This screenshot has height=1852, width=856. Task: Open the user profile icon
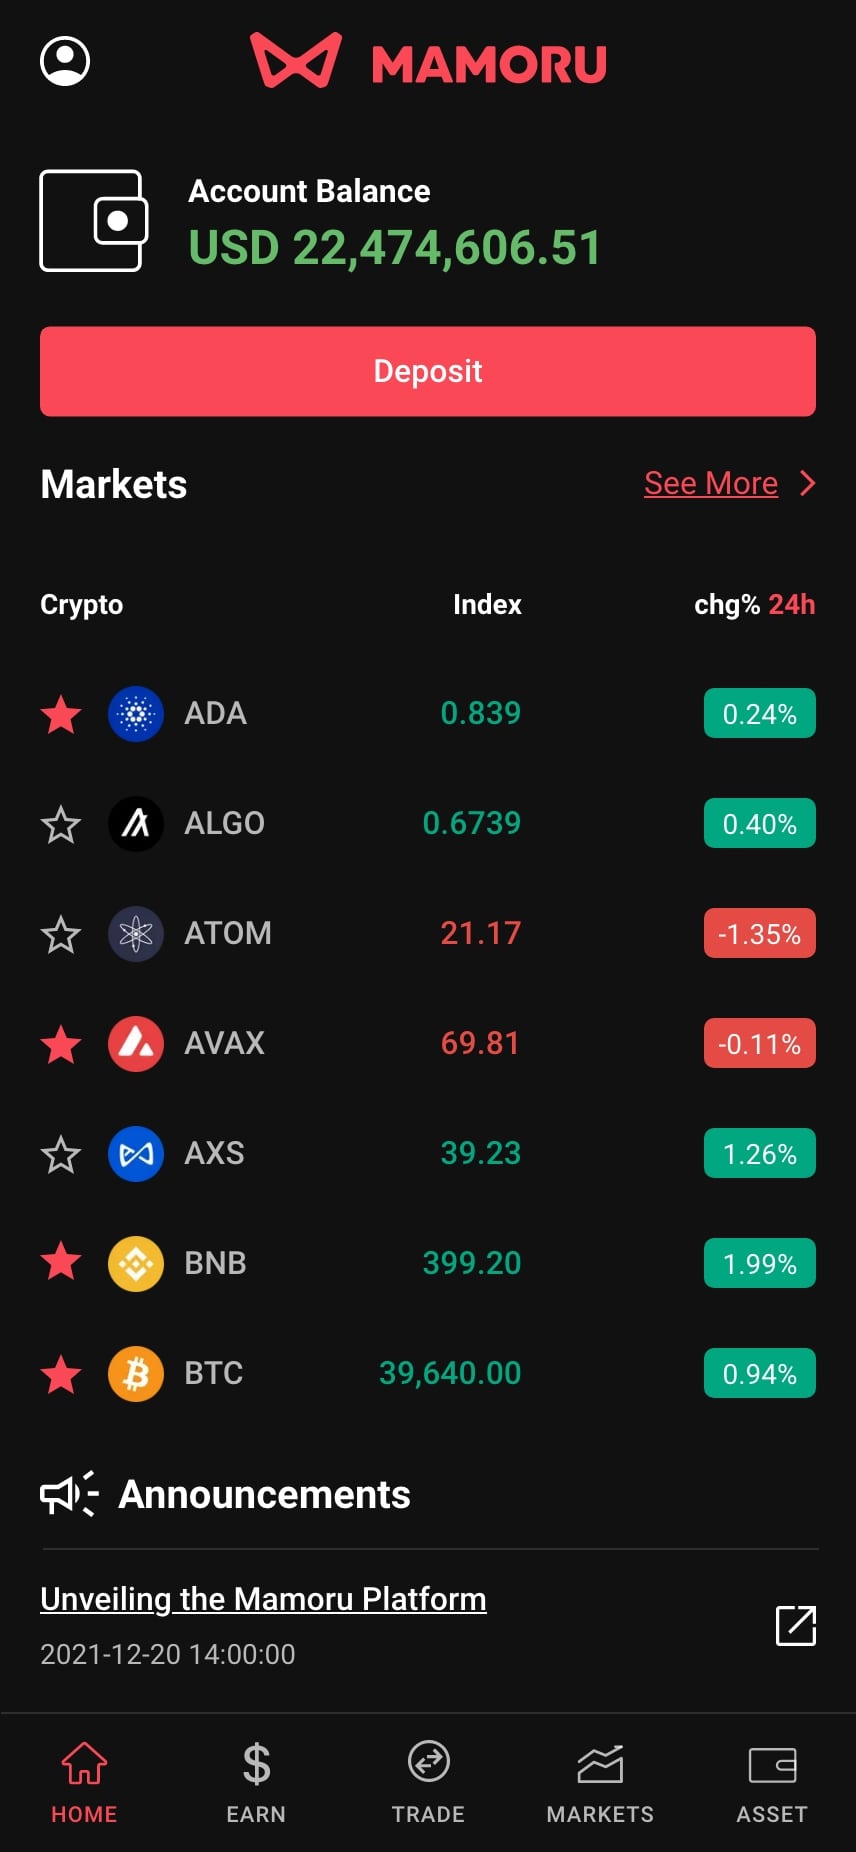point(65,61)
